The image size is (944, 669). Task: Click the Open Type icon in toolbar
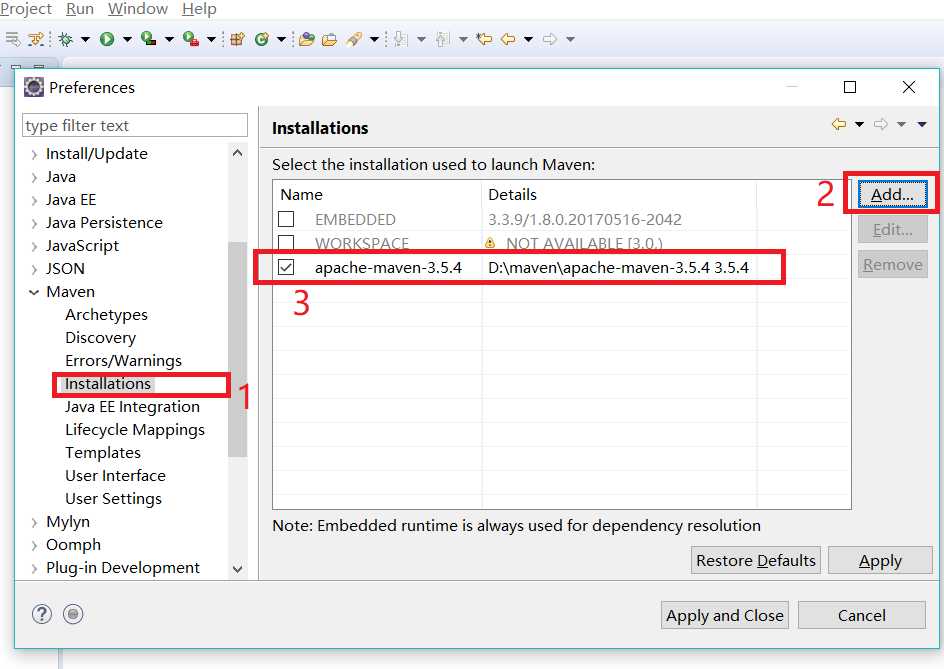tap(306, 39)
